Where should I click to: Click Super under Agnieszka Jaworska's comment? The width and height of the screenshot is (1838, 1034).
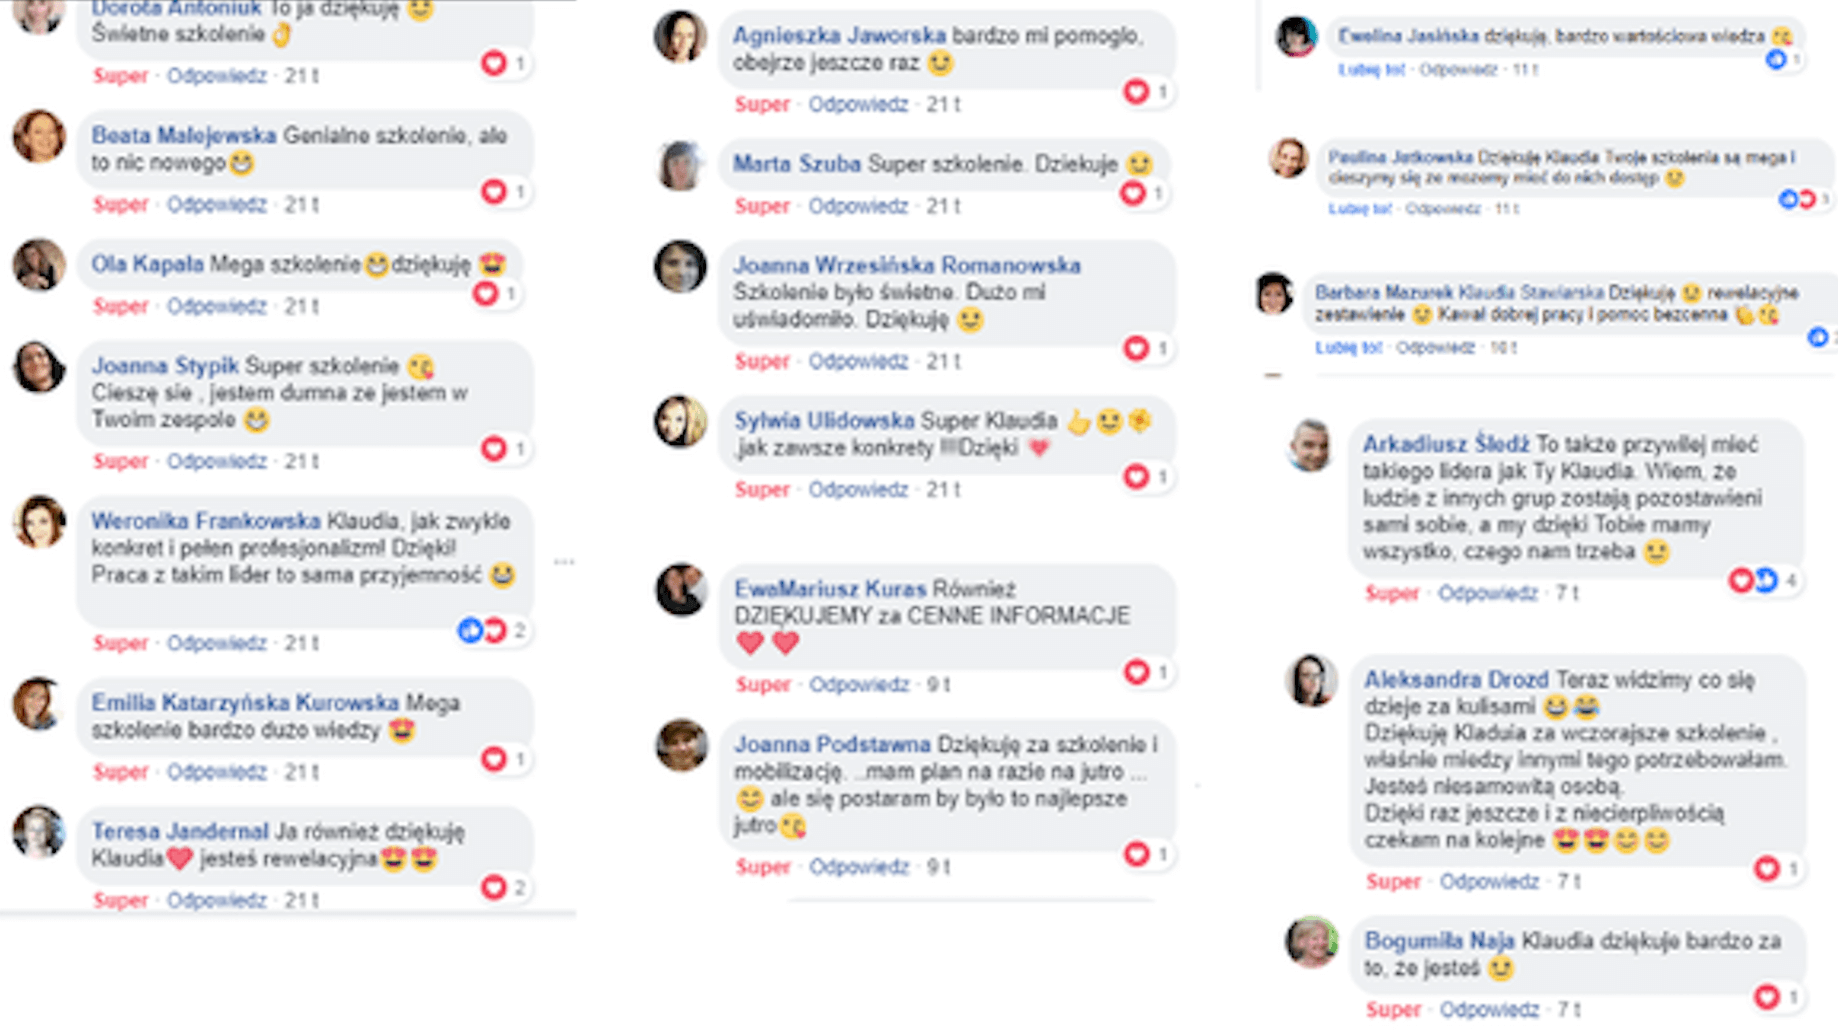click(x=762, y=104)
